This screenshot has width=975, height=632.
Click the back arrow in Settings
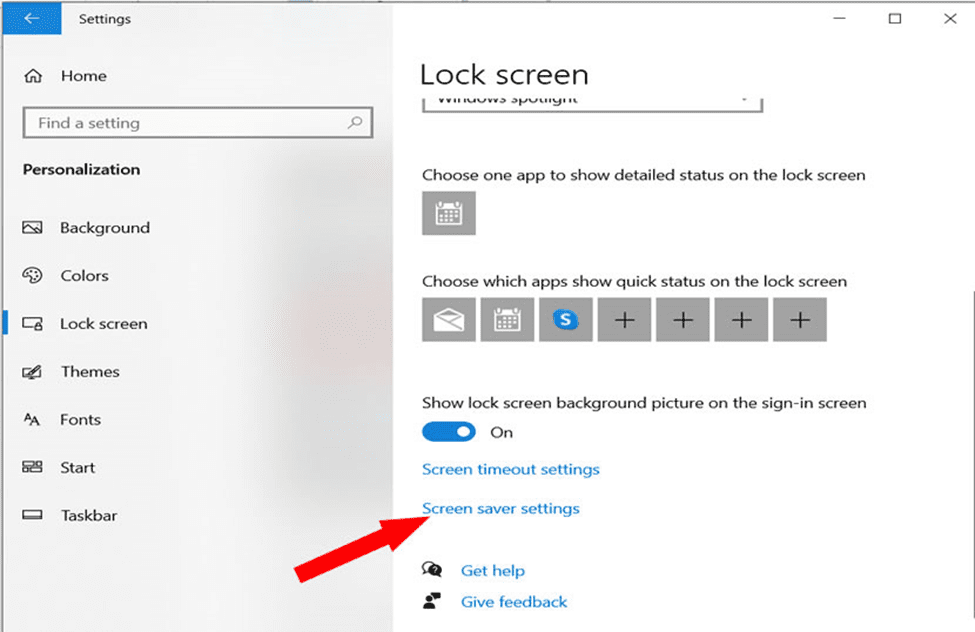pyautogui.click(x=30, y=18)
